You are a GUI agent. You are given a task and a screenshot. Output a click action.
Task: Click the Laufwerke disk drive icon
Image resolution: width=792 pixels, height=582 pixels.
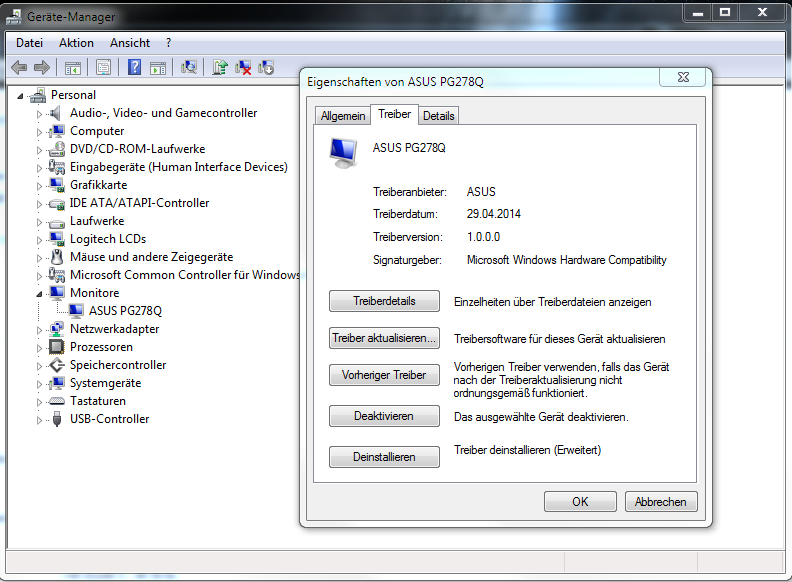(x=57, y=222)
